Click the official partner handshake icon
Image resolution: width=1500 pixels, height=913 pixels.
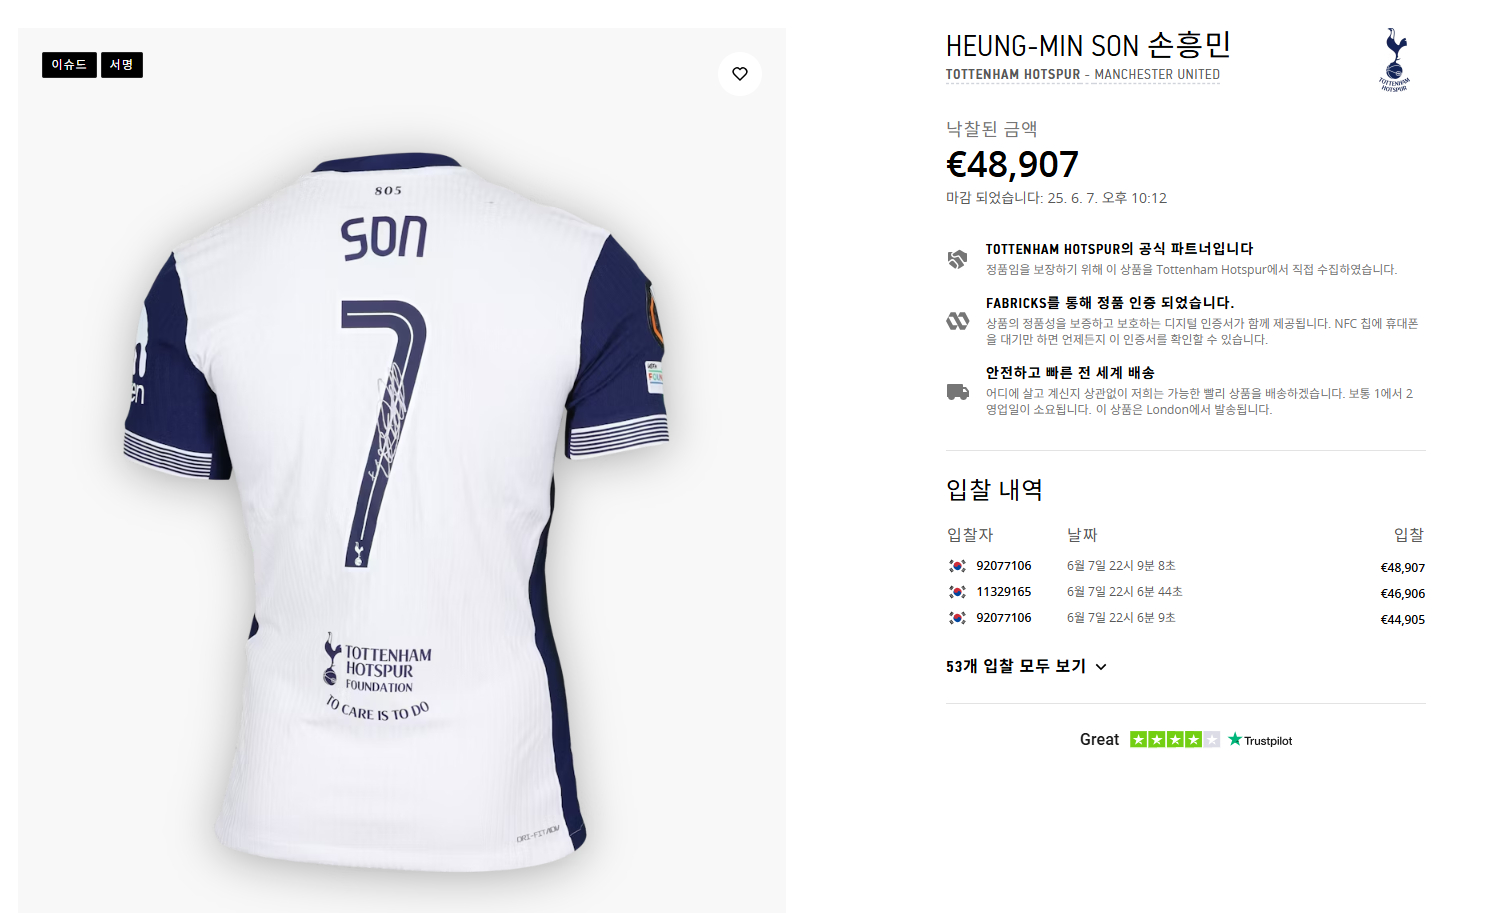[957, 259]
